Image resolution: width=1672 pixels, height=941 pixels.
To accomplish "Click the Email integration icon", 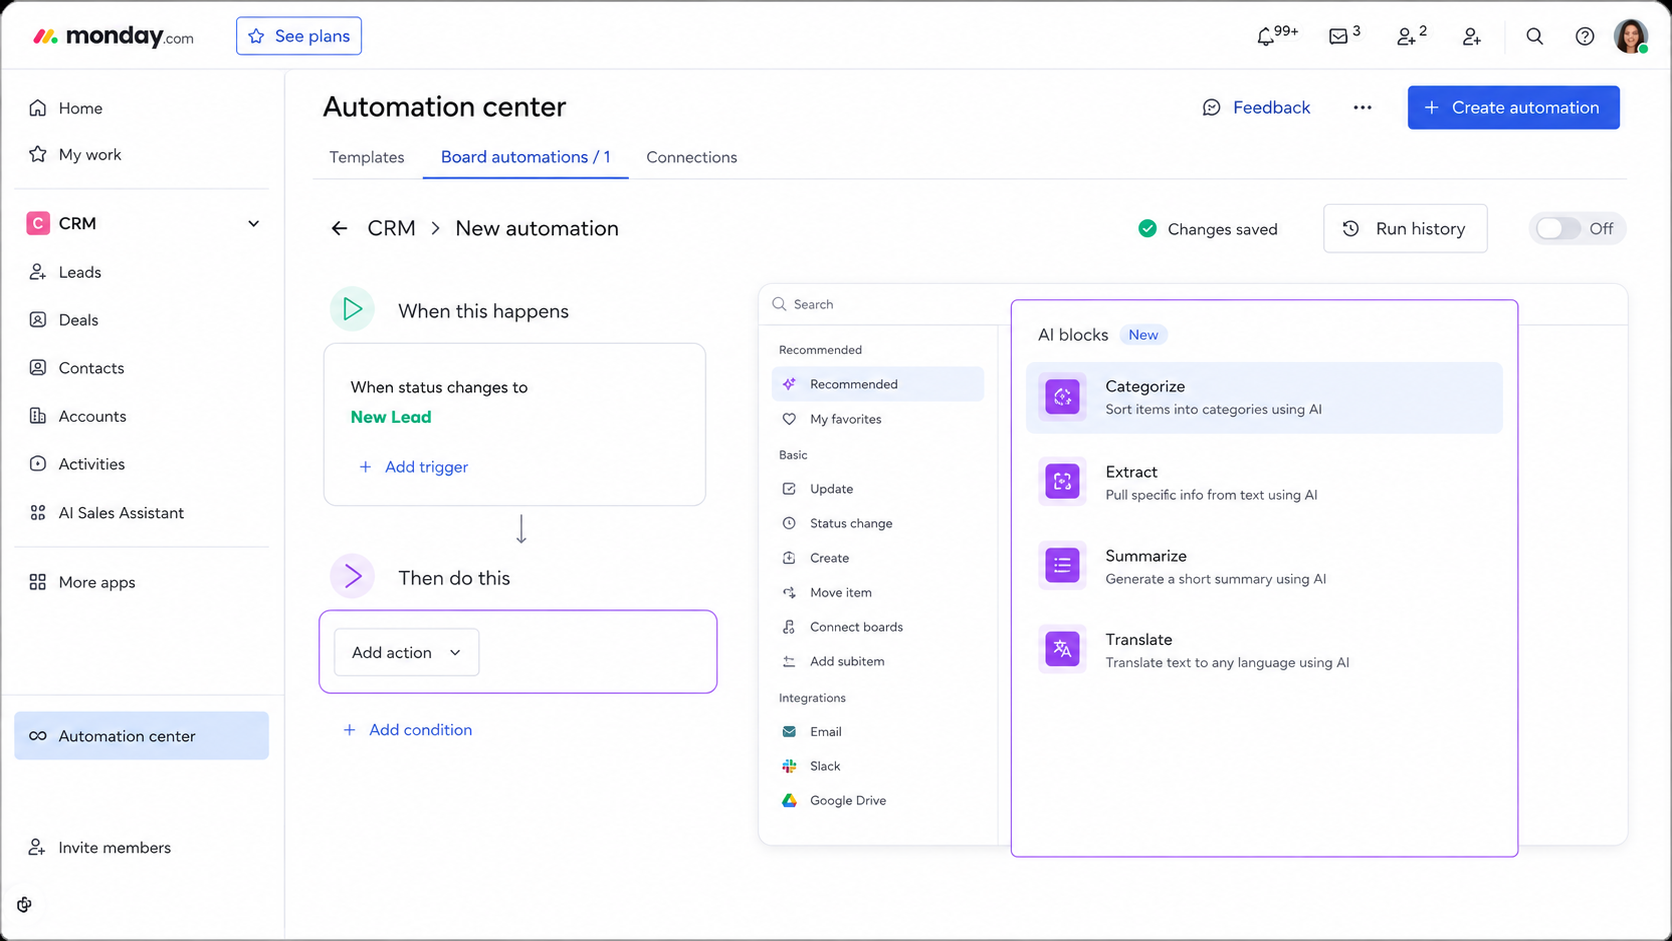I will (x=789, y=732).
